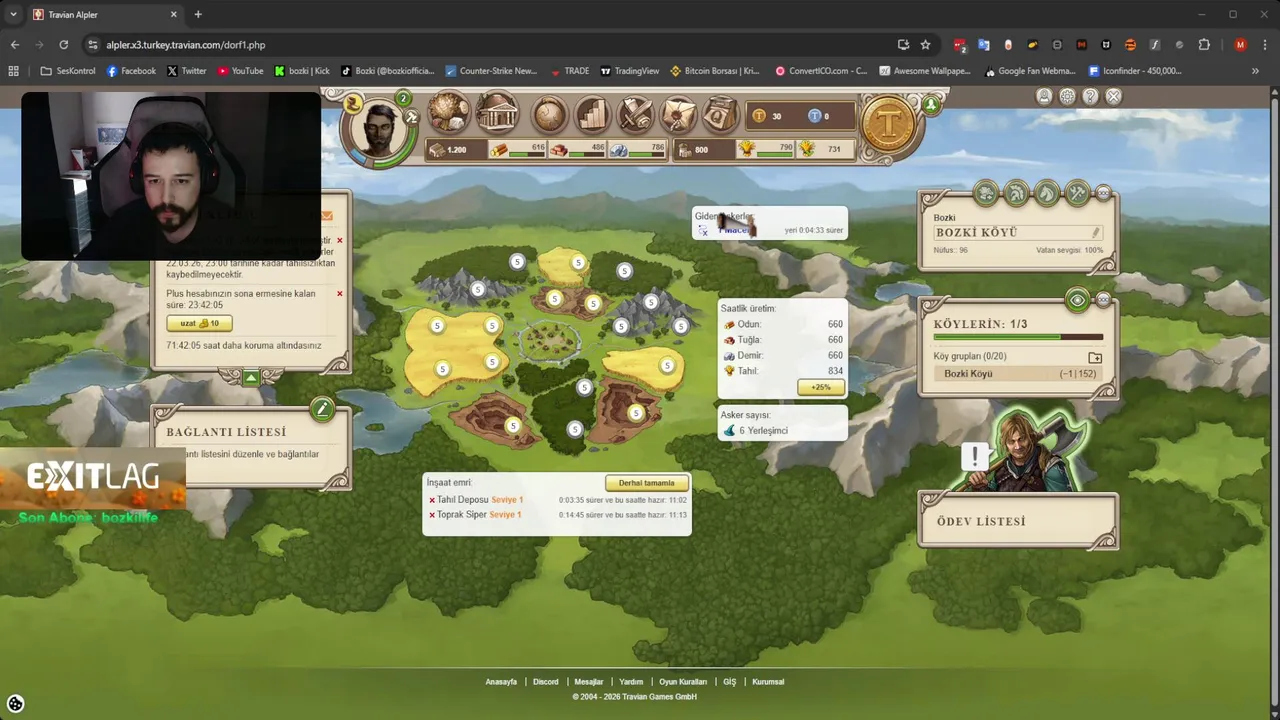The width and height of the screenshot is (1280, 720).
Task: Open the Chrome profile M avatar
Action: (x=1240, y=45)
